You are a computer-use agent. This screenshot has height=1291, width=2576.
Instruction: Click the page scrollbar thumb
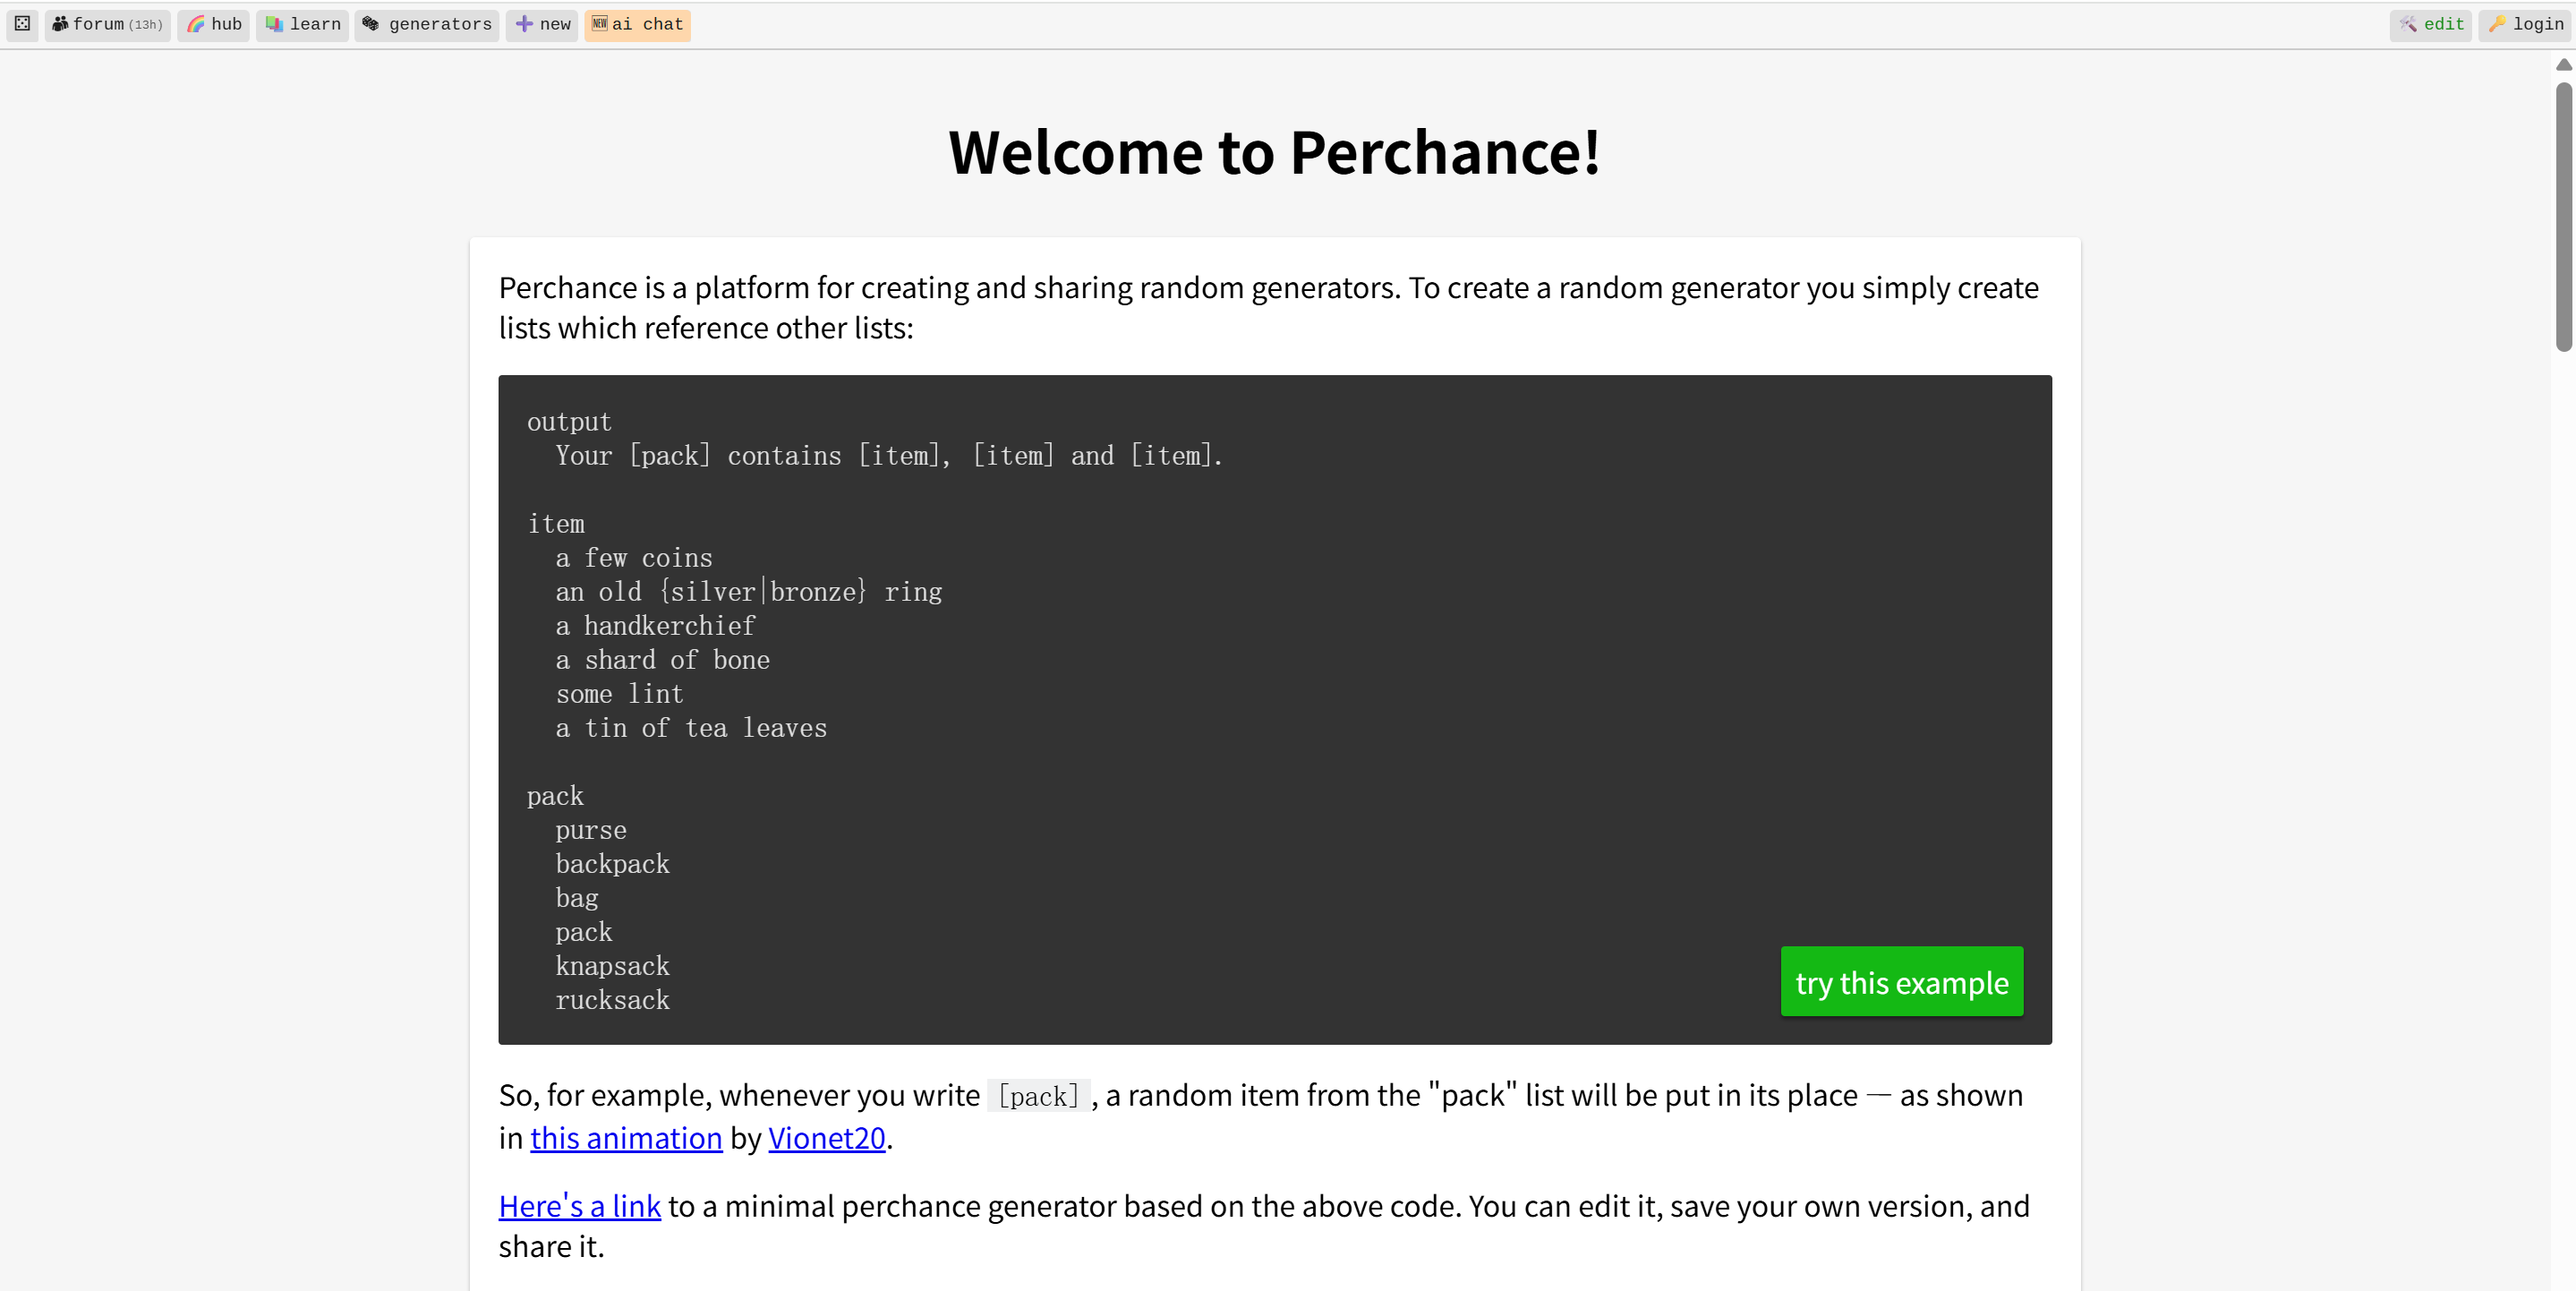tap(2563, 216)
